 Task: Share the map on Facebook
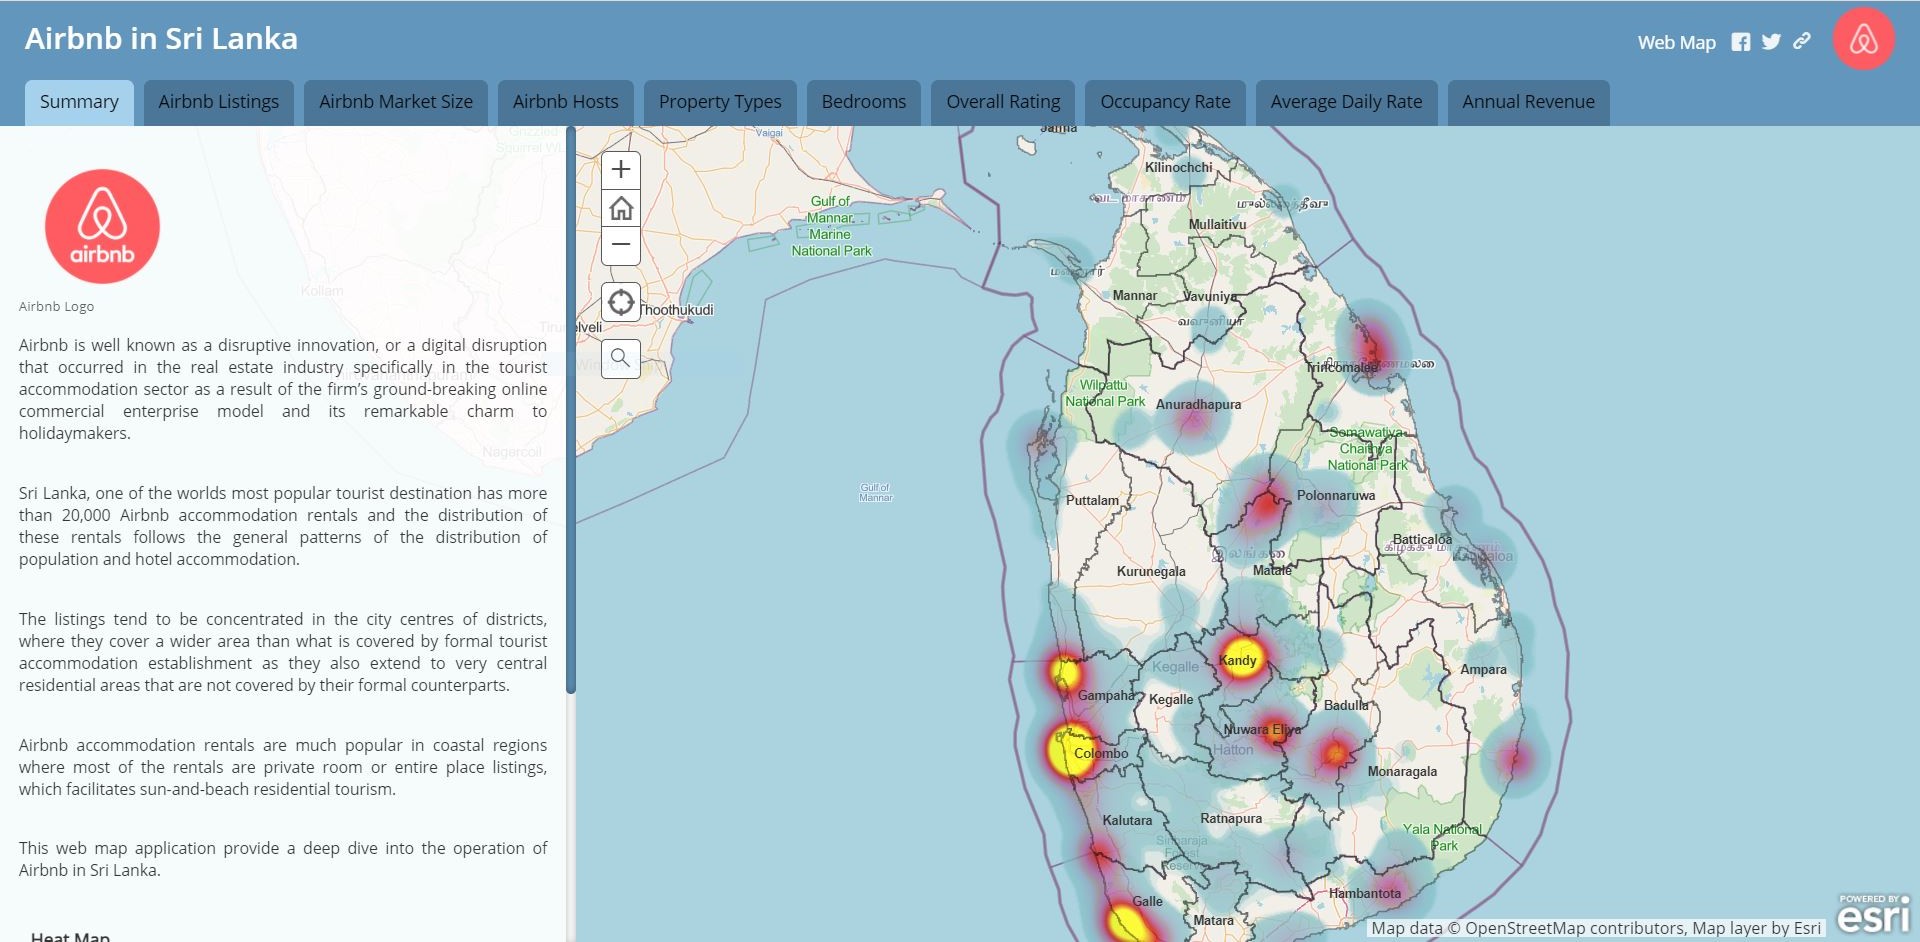1741,42
